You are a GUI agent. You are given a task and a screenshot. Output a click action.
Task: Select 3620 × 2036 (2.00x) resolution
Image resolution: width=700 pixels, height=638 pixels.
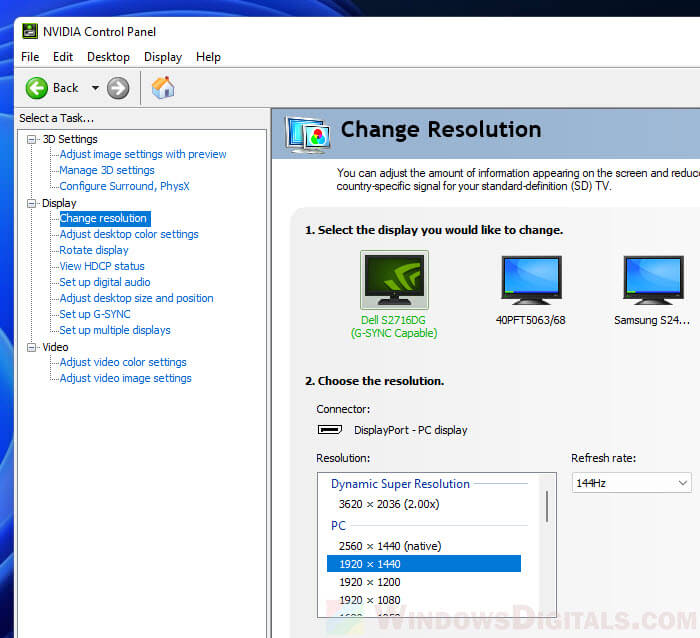(x=389, y=504)
